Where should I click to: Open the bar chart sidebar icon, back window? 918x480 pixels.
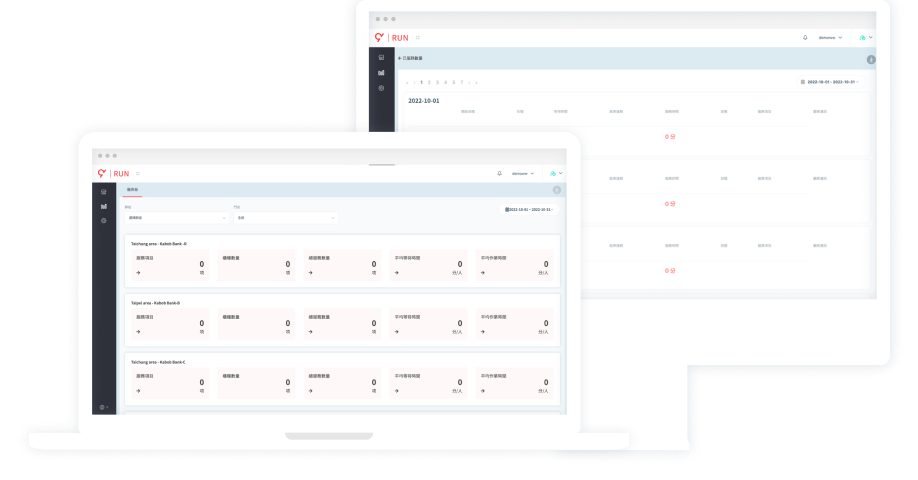[x=381, y=73]
